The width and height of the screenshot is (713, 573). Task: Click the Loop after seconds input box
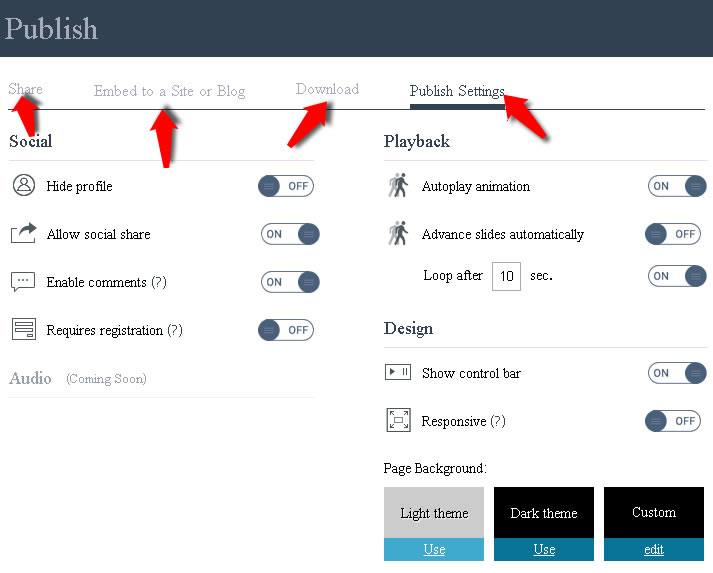point(506,276)
